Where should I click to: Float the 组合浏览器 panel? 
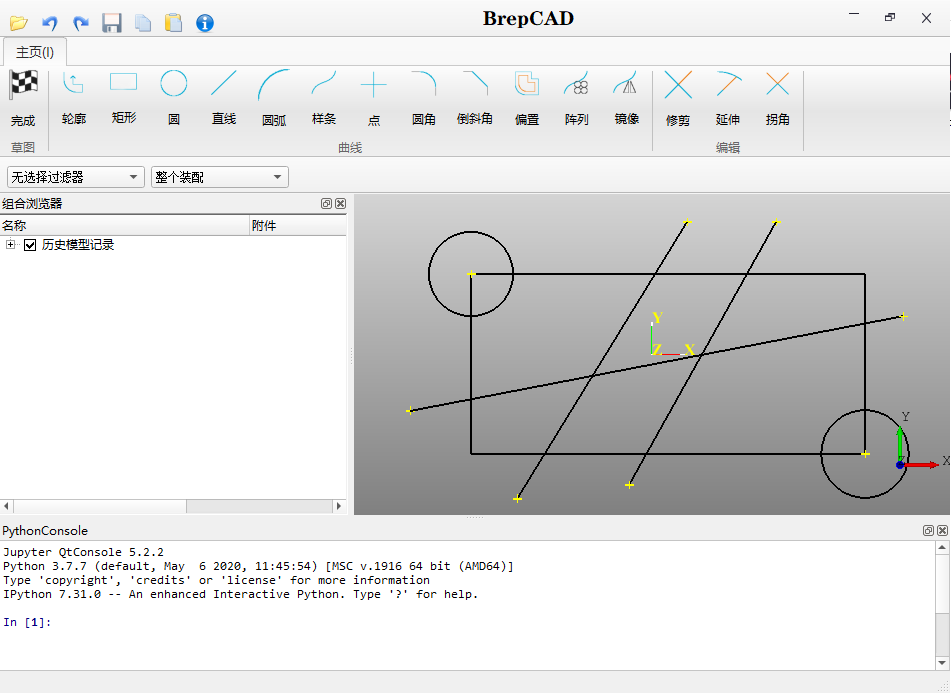(x=326, y=204)
